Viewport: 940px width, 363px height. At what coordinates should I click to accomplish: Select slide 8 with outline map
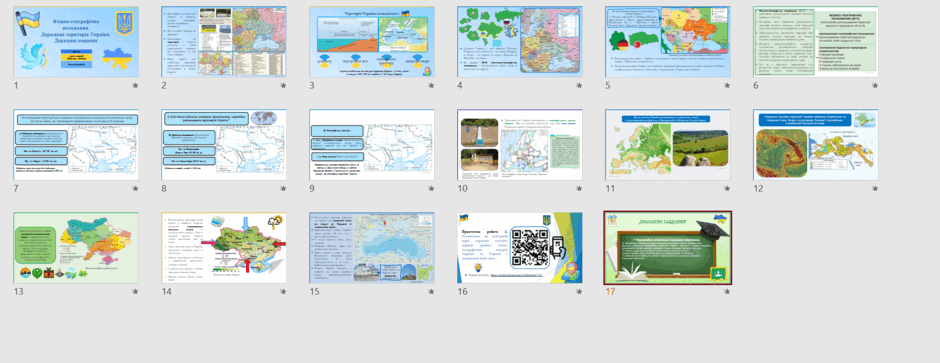pyautogui.click(x=224, y=144)
